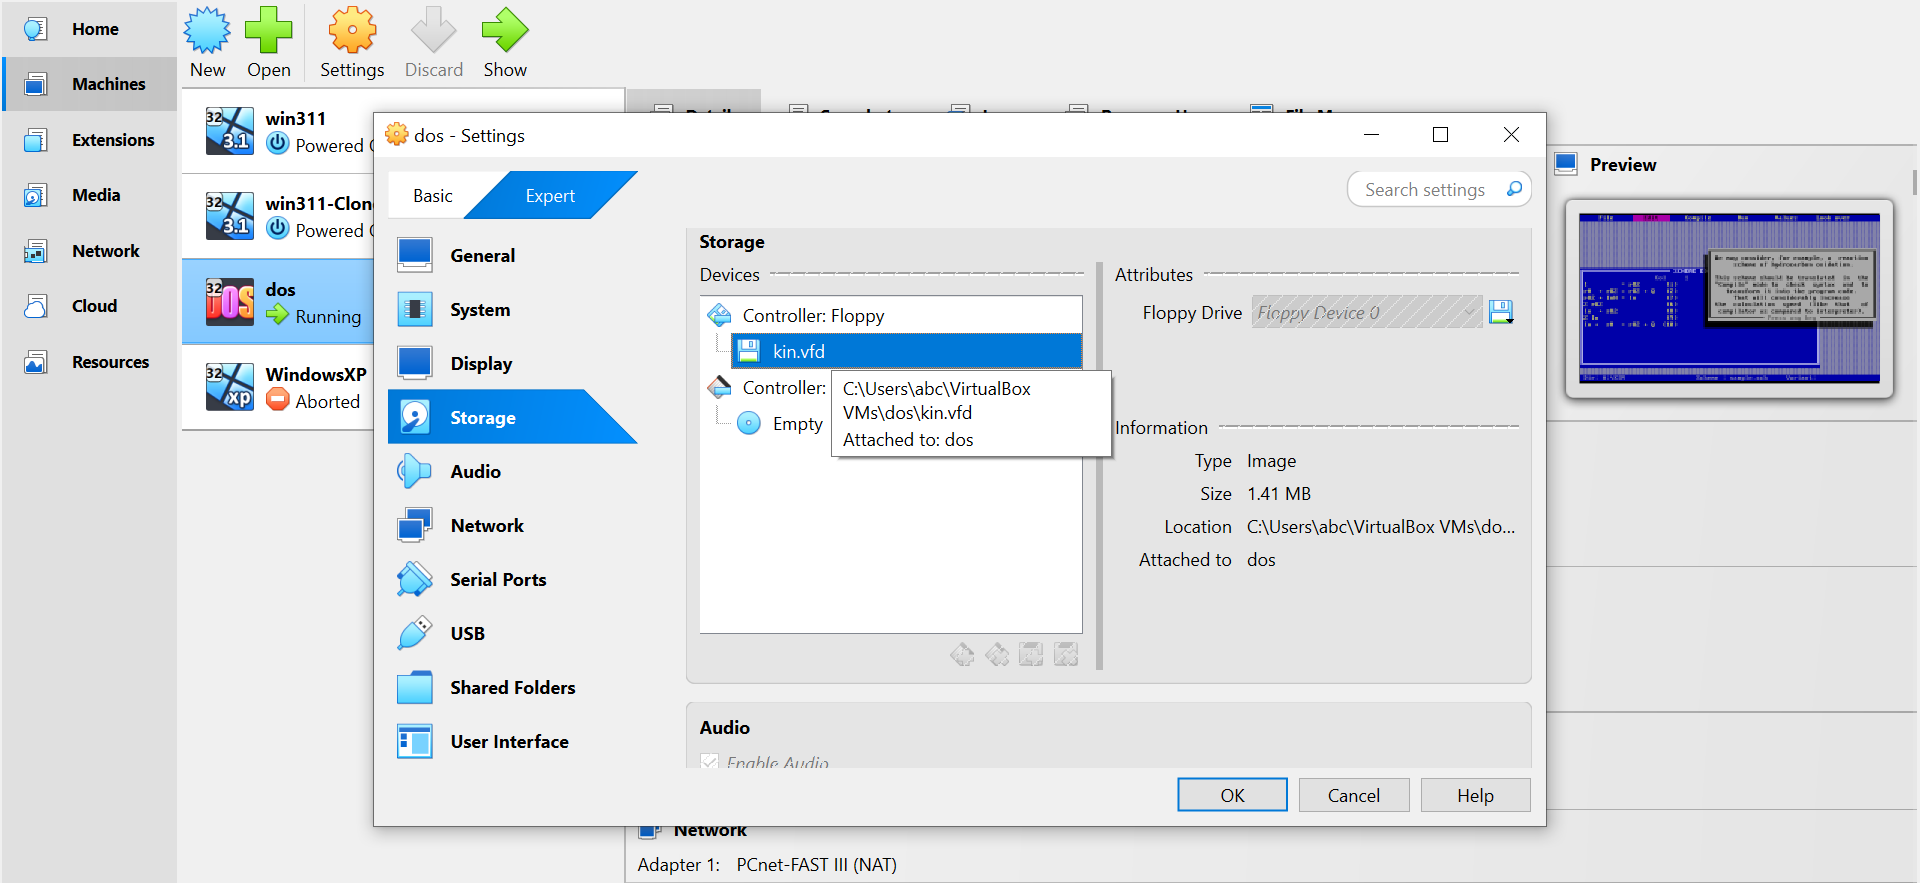1920x883 pixels.
Task: Select the Controller: Floppy tree node
Action: (x=812, y=316)
